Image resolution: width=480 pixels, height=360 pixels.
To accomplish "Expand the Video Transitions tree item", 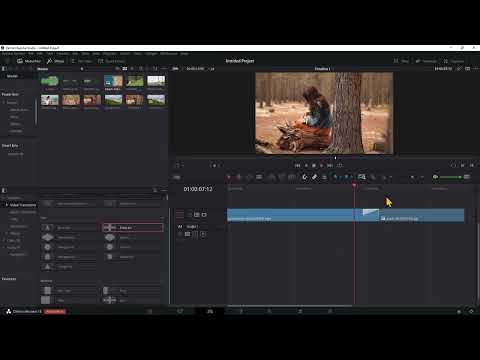I will [x=6, y=205].
